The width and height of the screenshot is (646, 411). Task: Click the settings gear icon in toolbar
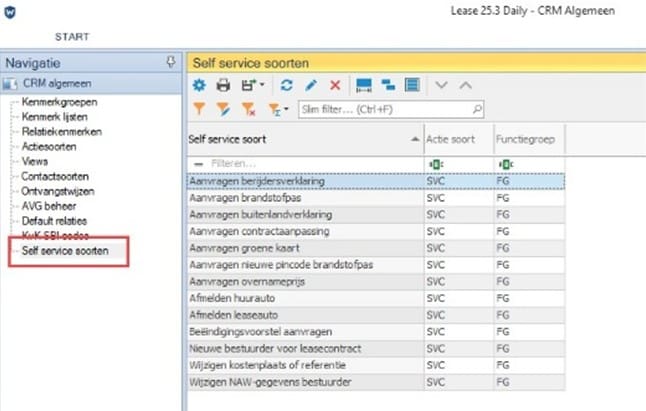click(x=199, y=86)
